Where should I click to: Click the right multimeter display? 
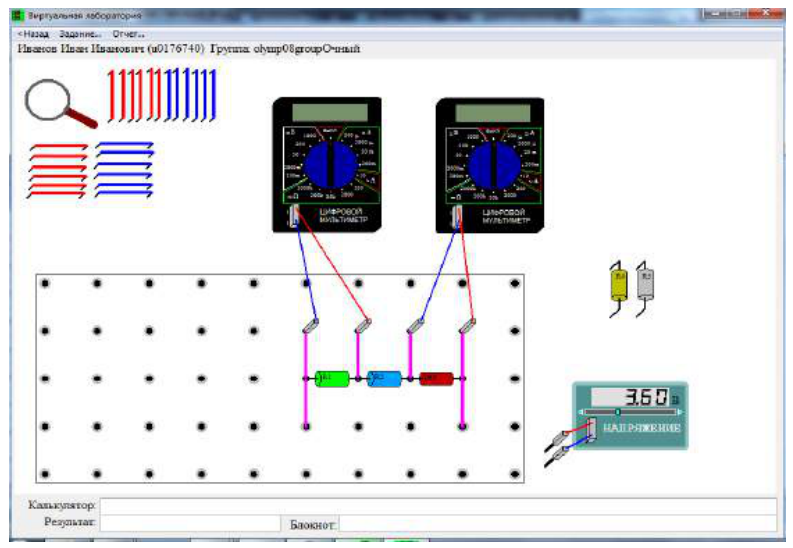pos(493,113)
